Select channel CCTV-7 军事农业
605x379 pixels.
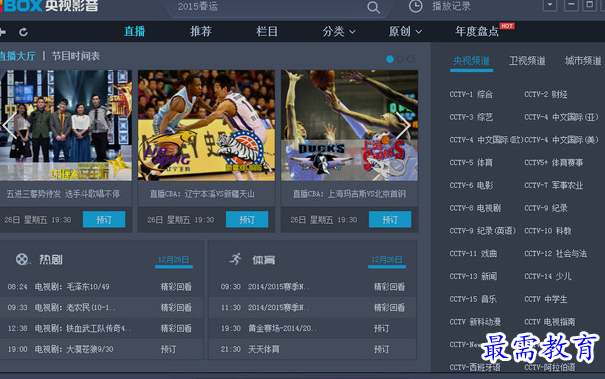(554, 186)
